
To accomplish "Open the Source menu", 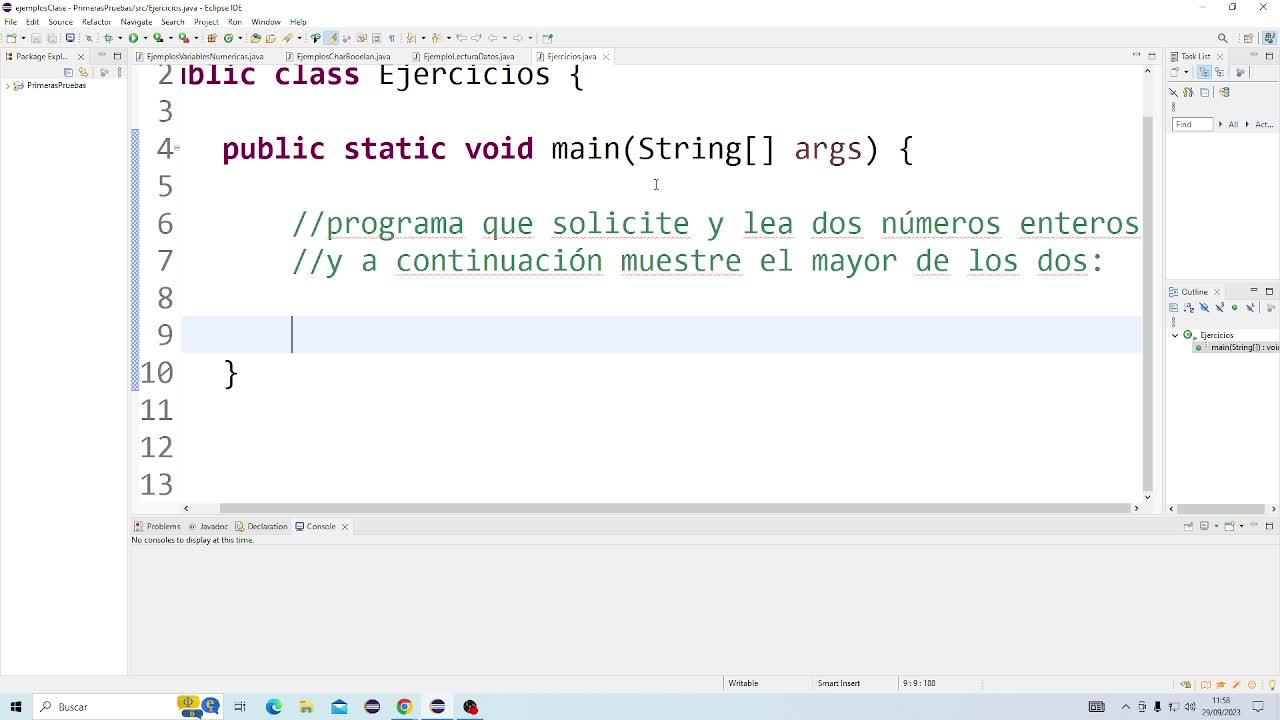I will pyautogui.click(x=60, y=21).
